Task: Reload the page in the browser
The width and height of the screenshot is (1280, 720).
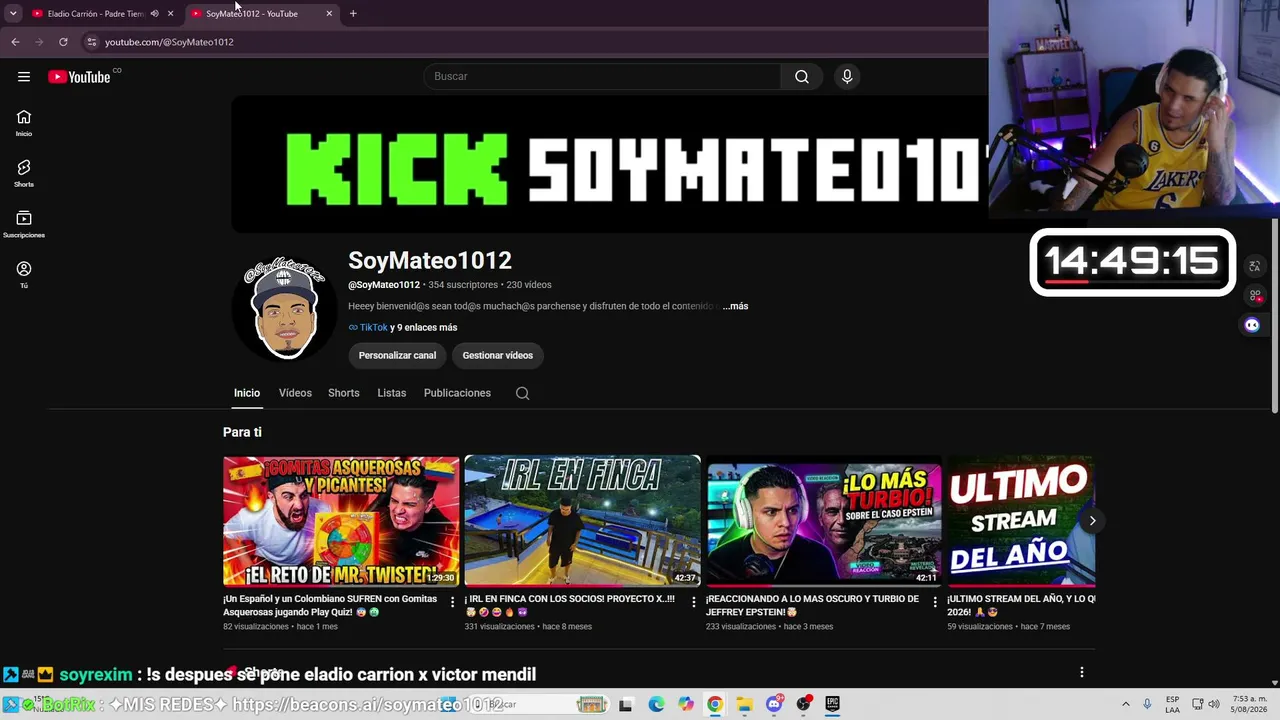Action: click(63, 42)
